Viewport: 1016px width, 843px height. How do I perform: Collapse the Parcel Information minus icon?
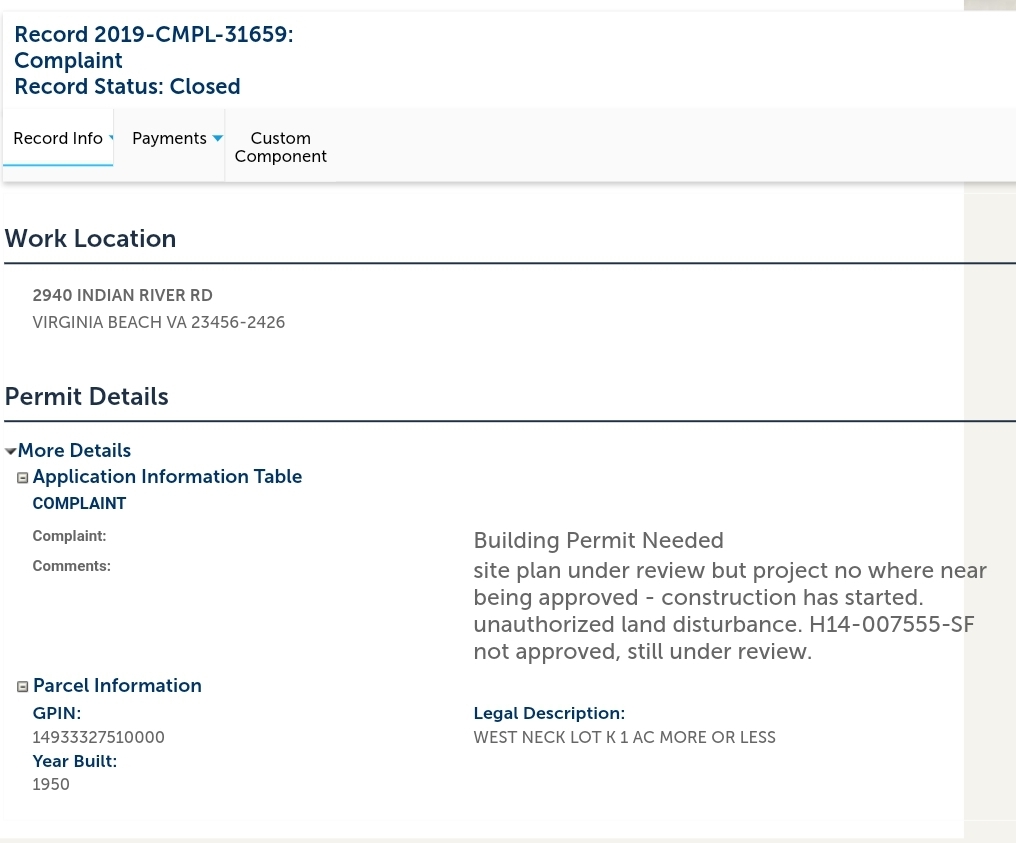click(23, 687)
